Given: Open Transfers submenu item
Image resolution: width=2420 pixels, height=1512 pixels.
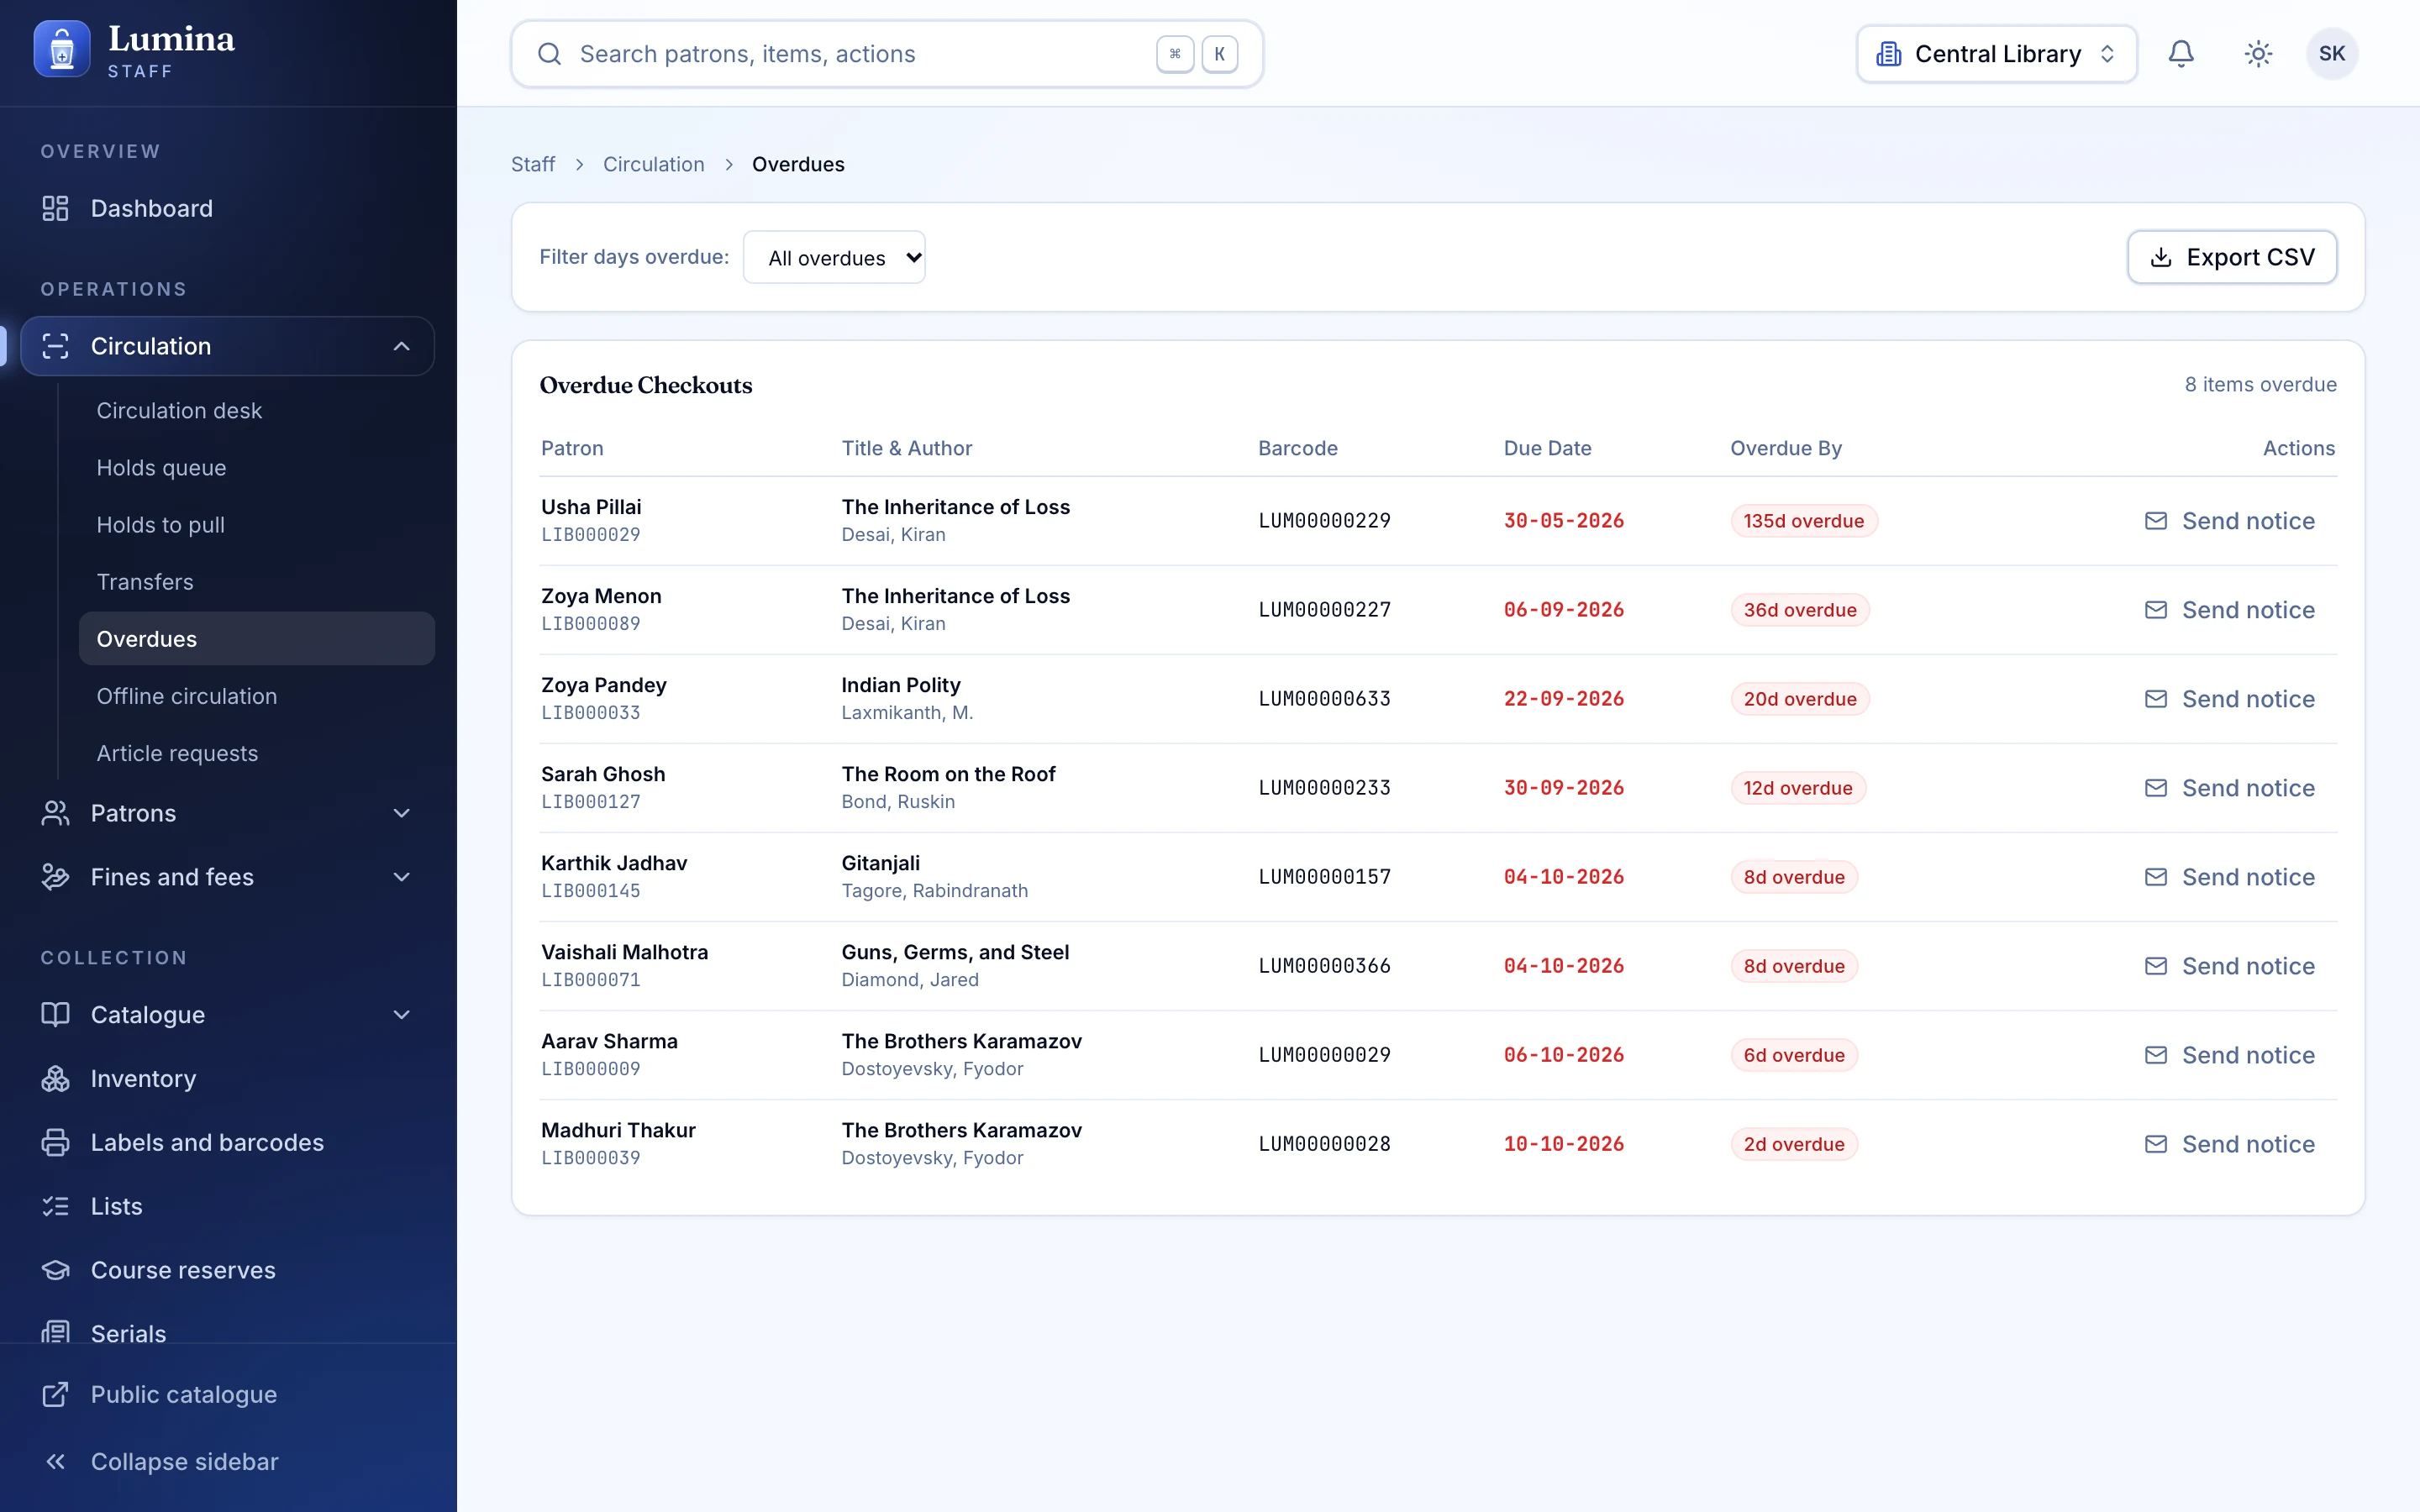Looking at the screenshot, I should pyautogui.click(x=256, y=581).
